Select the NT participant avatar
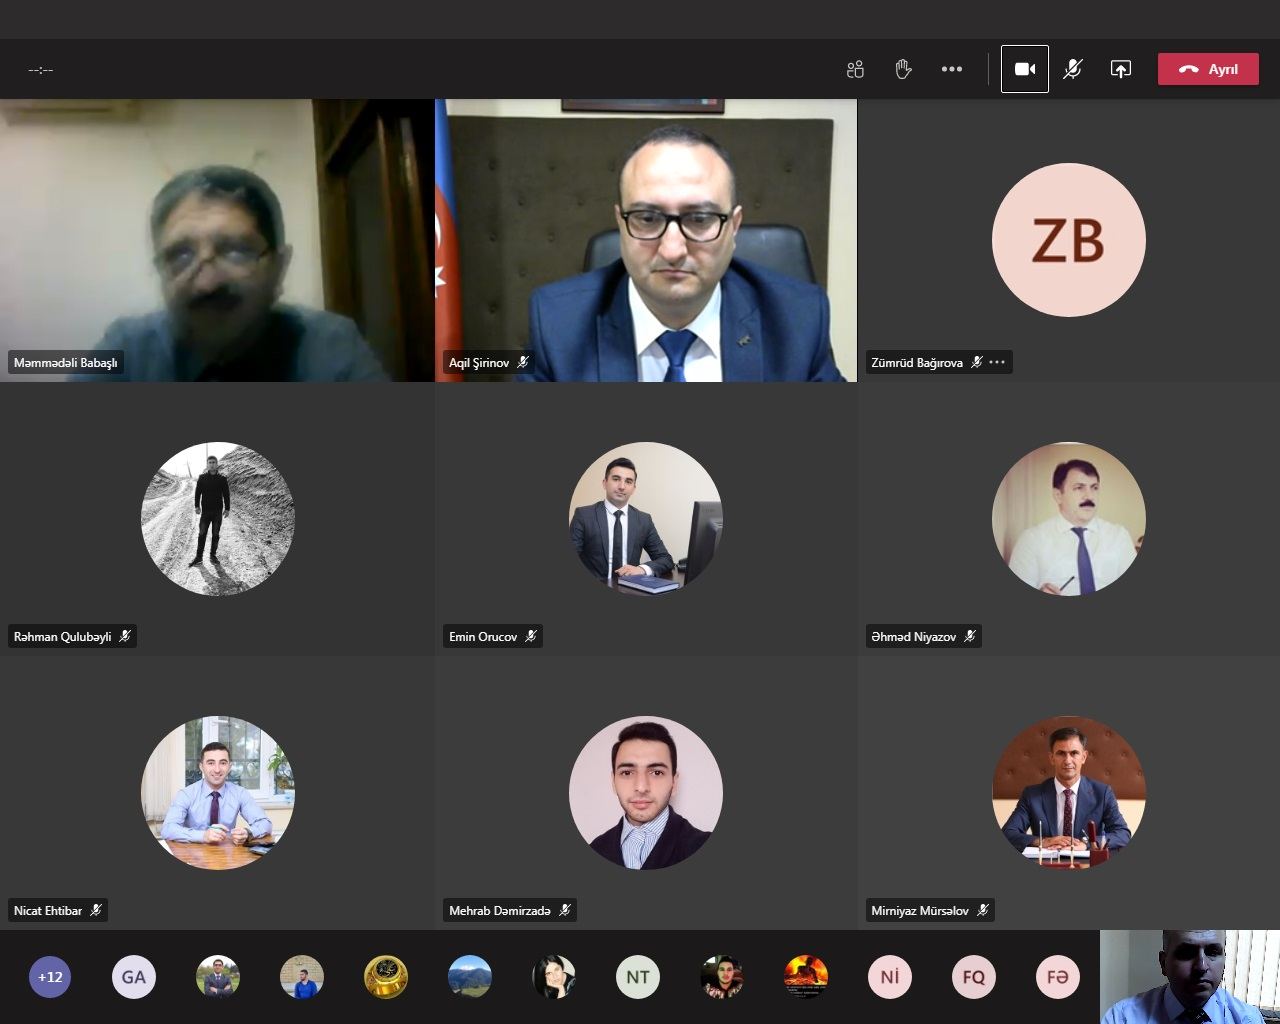This screenshot has height=1024, width=1280. click(x=638, y=977)
